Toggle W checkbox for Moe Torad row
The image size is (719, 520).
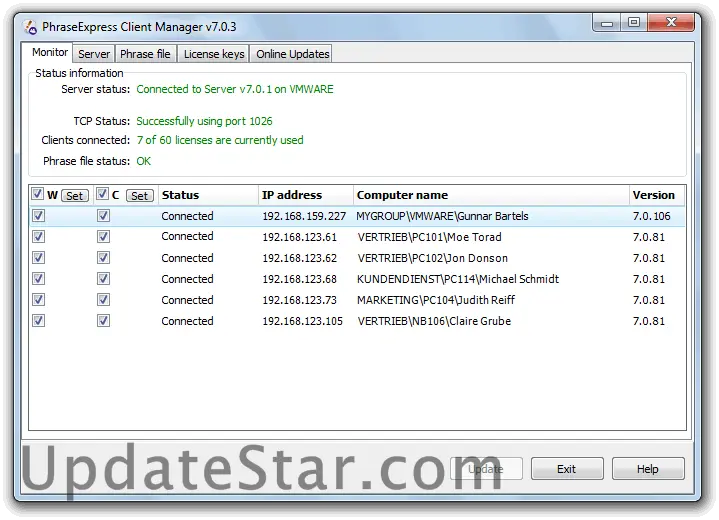pos(39,237)
